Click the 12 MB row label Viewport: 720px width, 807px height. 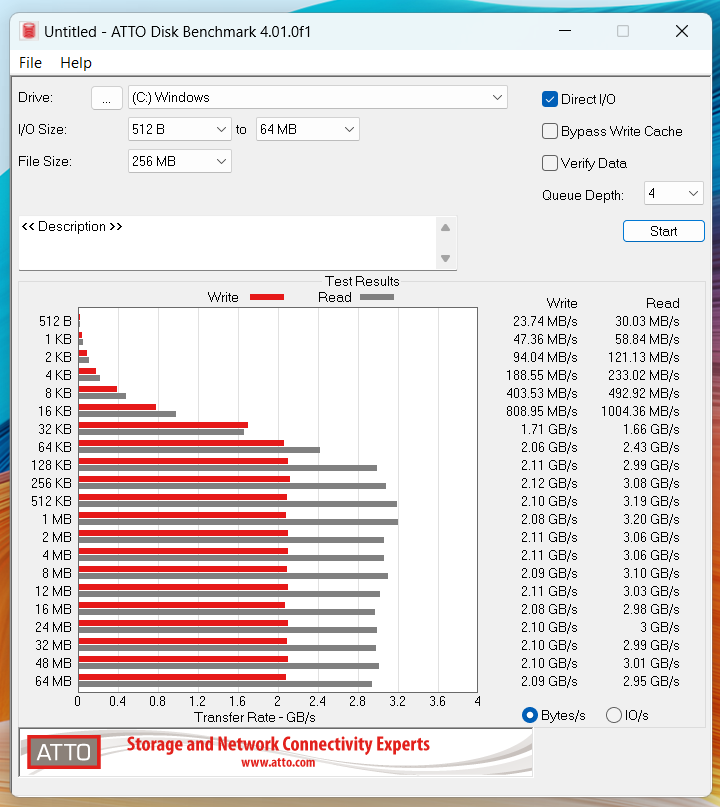coord(54,591)
